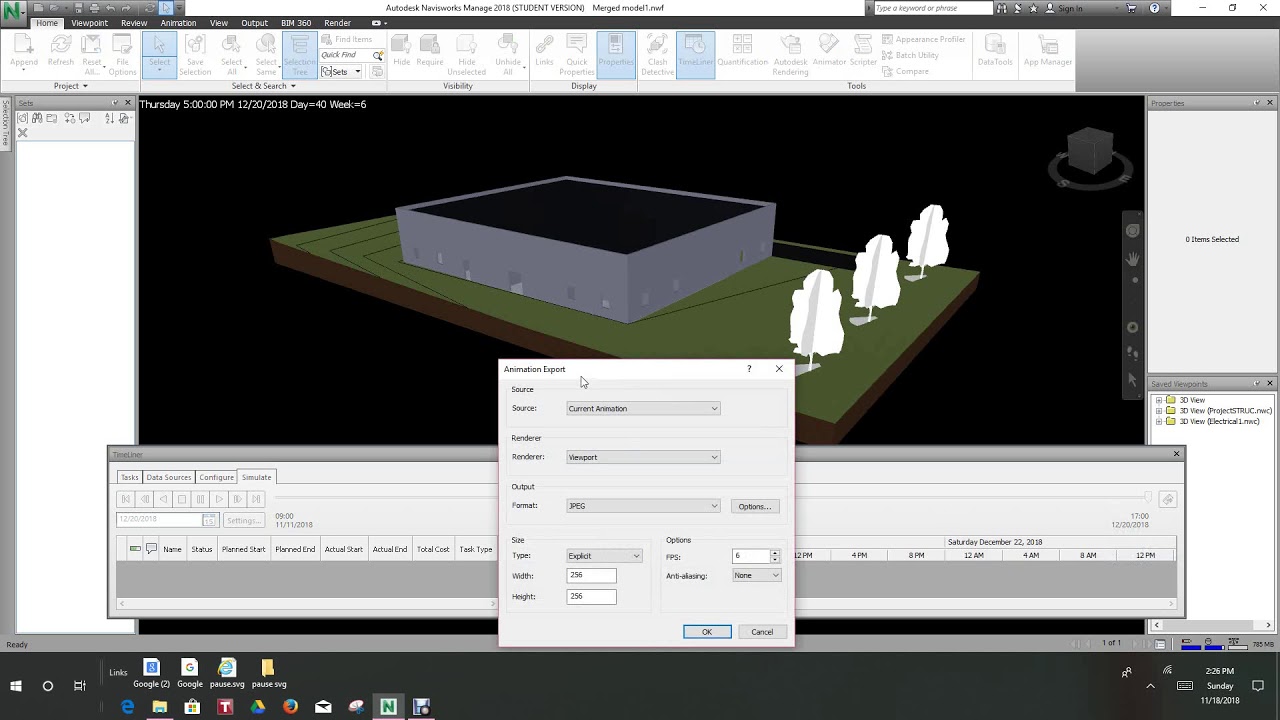Open the Renderer dropdown in Animation Export

click(643, 457)
